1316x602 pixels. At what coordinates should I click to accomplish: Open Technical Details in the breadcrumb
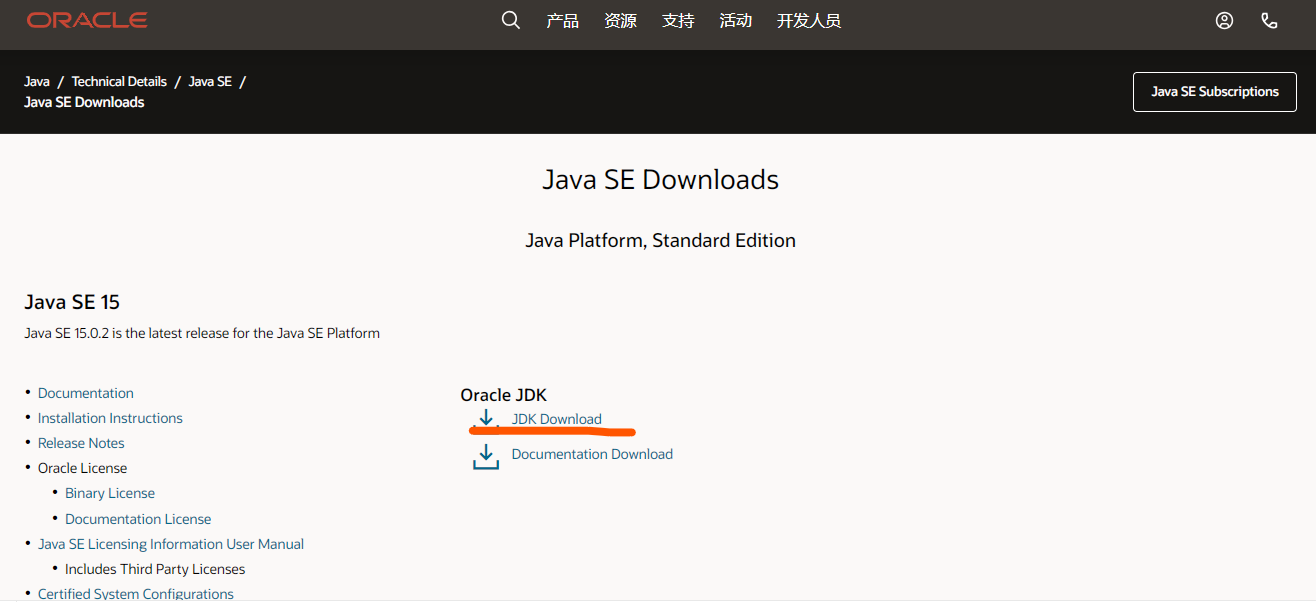point(119,80)
